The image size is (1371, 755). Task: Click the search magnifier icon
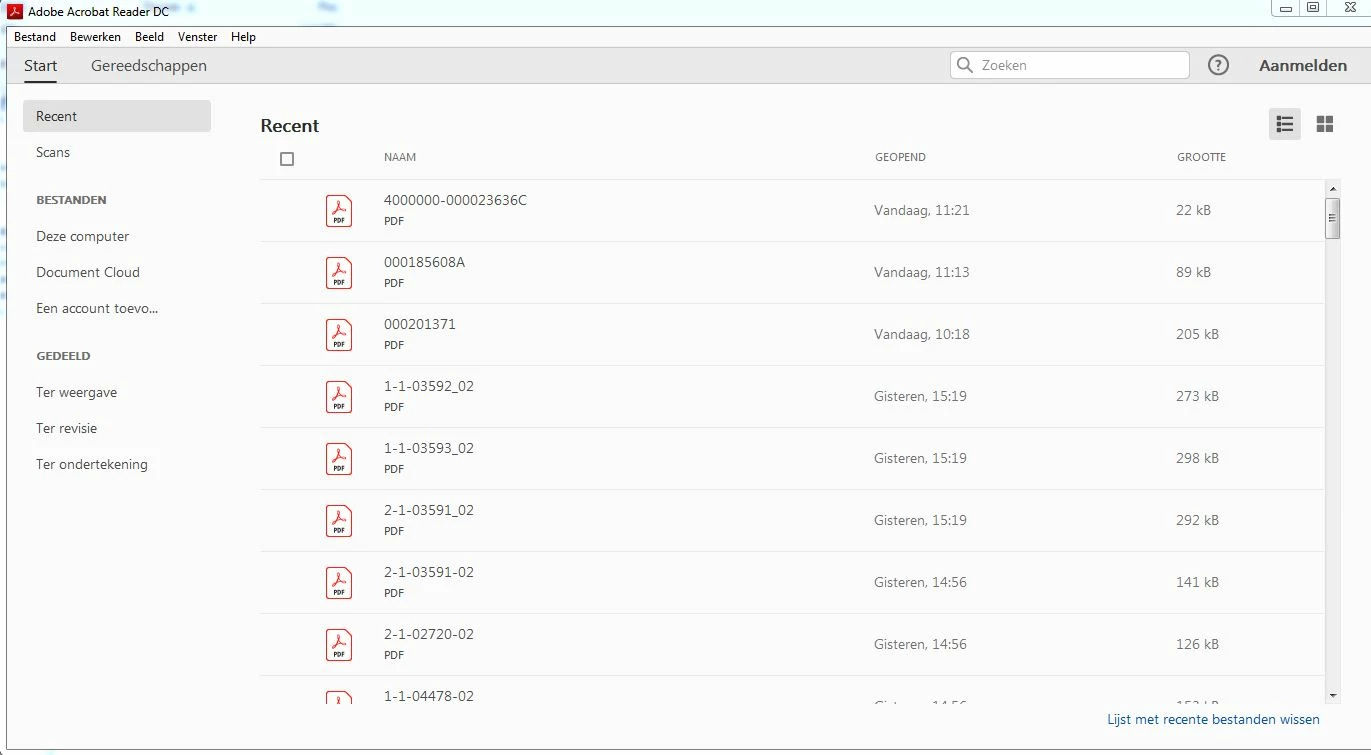point(965,65)
